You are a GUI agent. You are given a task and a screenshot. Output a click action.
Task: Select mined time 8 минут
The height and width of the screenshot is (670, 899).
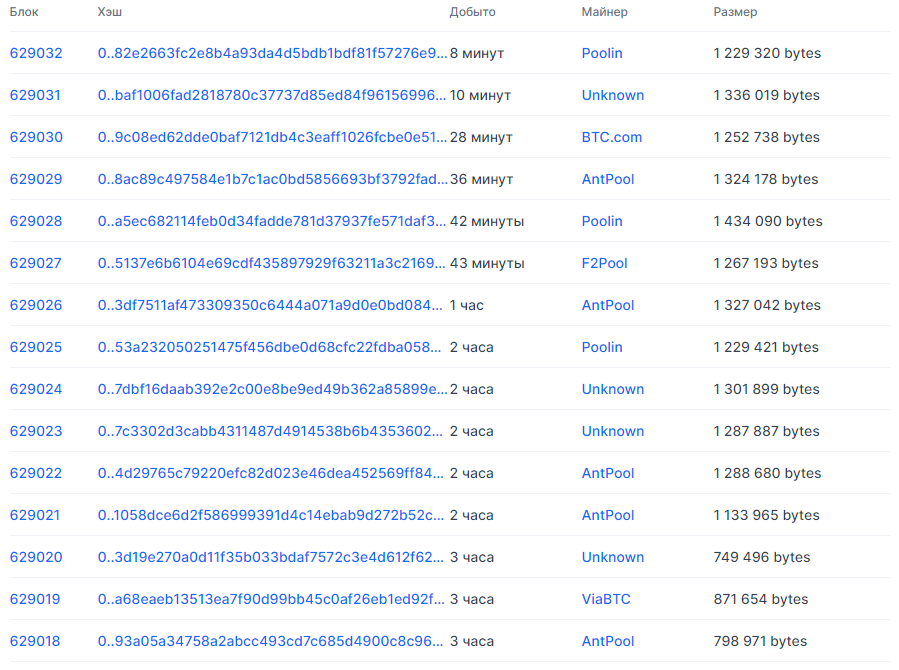point(477,53)
